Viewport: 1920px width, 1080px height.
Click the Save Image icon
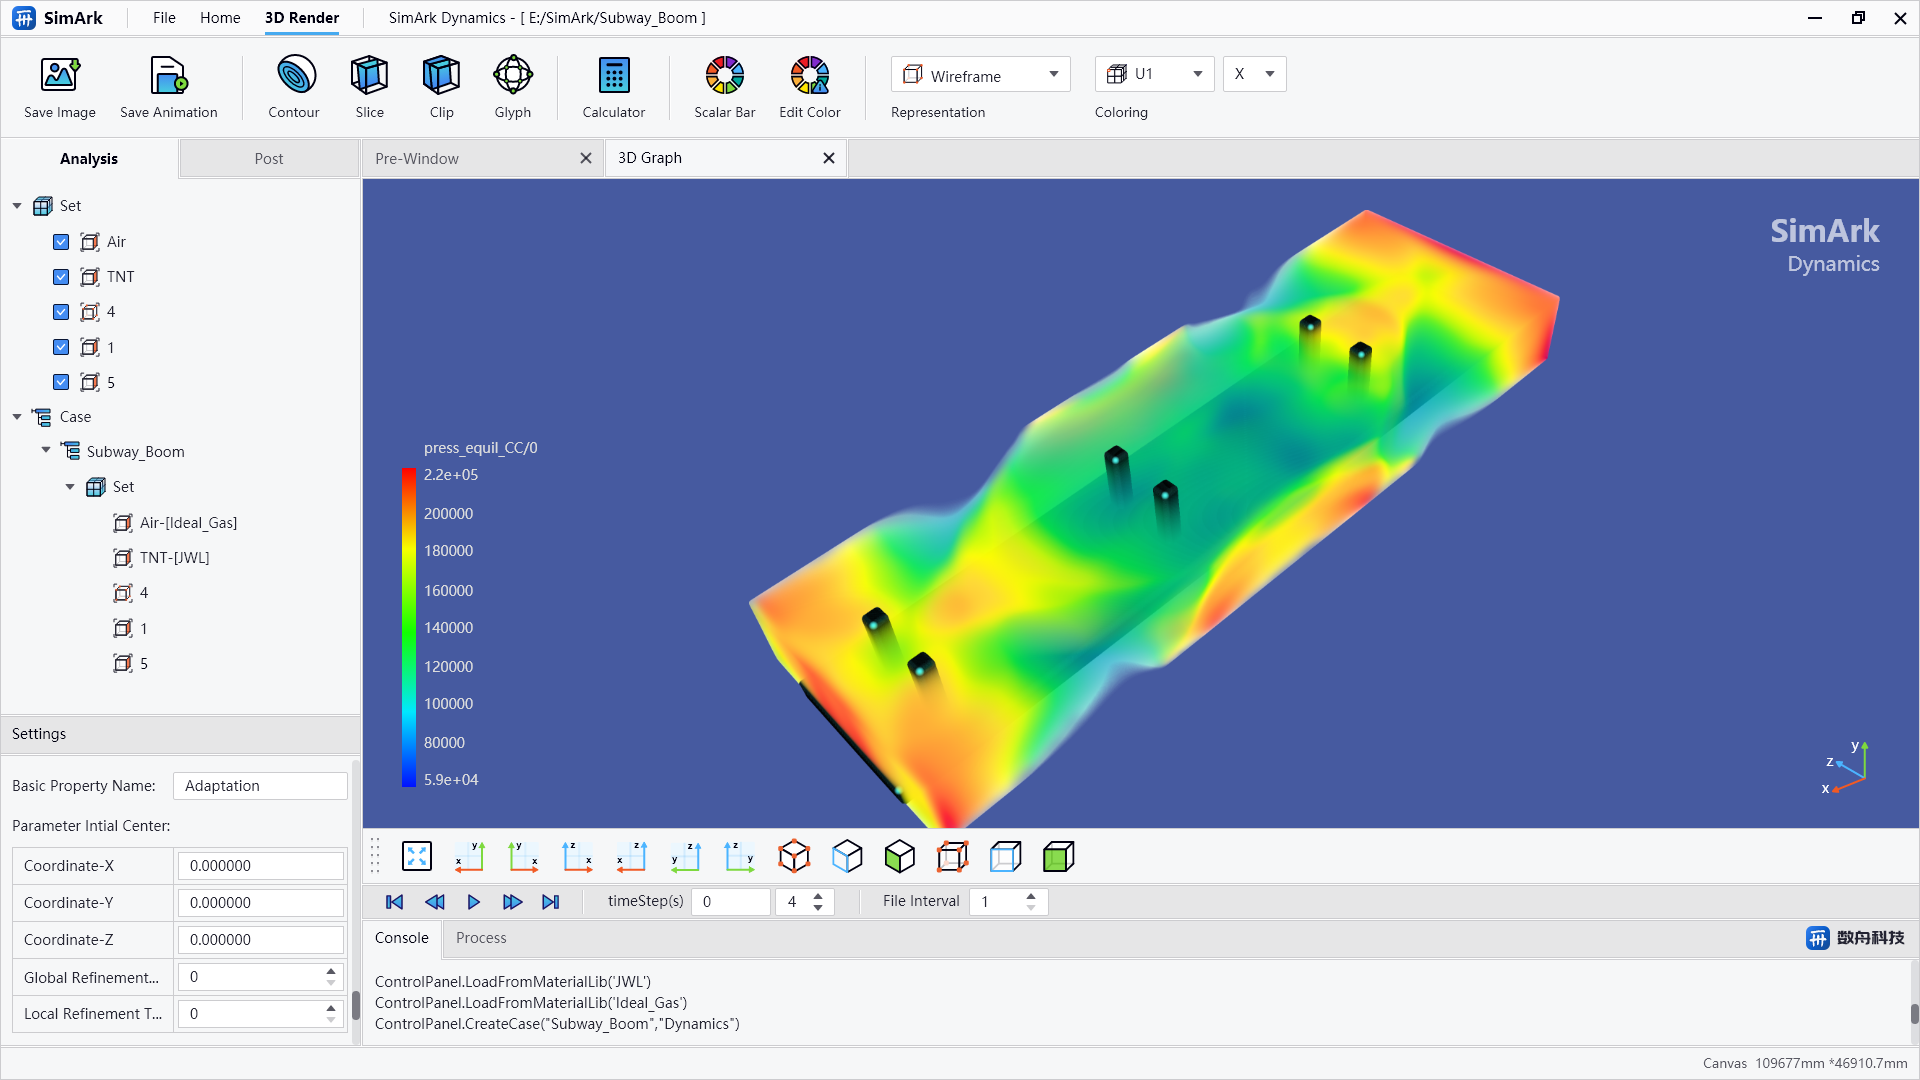pyautogui.click(x=60, y=76)
